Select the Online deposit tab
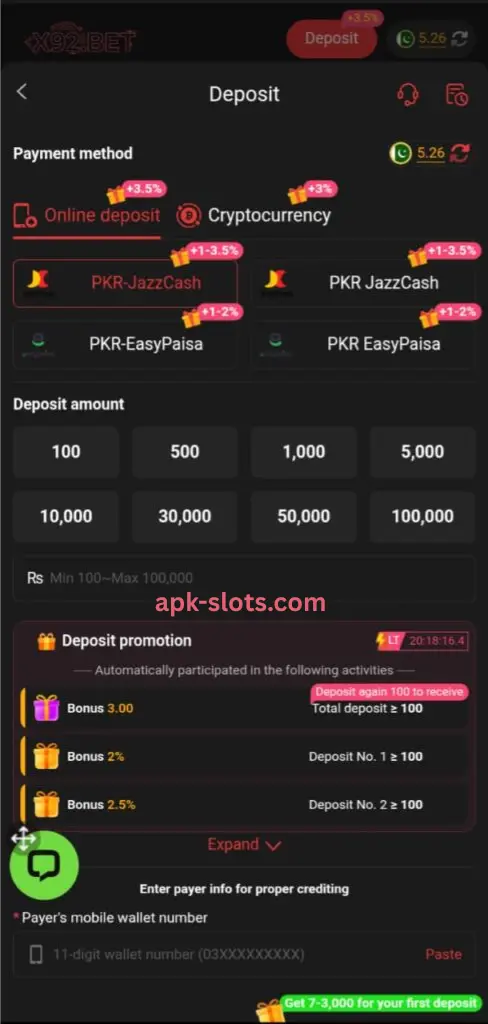 click(x=87, y=216)
